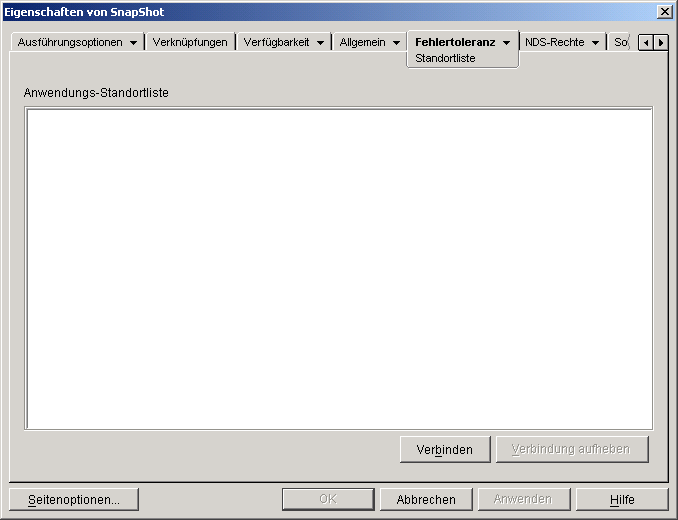Click the Anwenden button
The image size is (678, 520).
524,500
